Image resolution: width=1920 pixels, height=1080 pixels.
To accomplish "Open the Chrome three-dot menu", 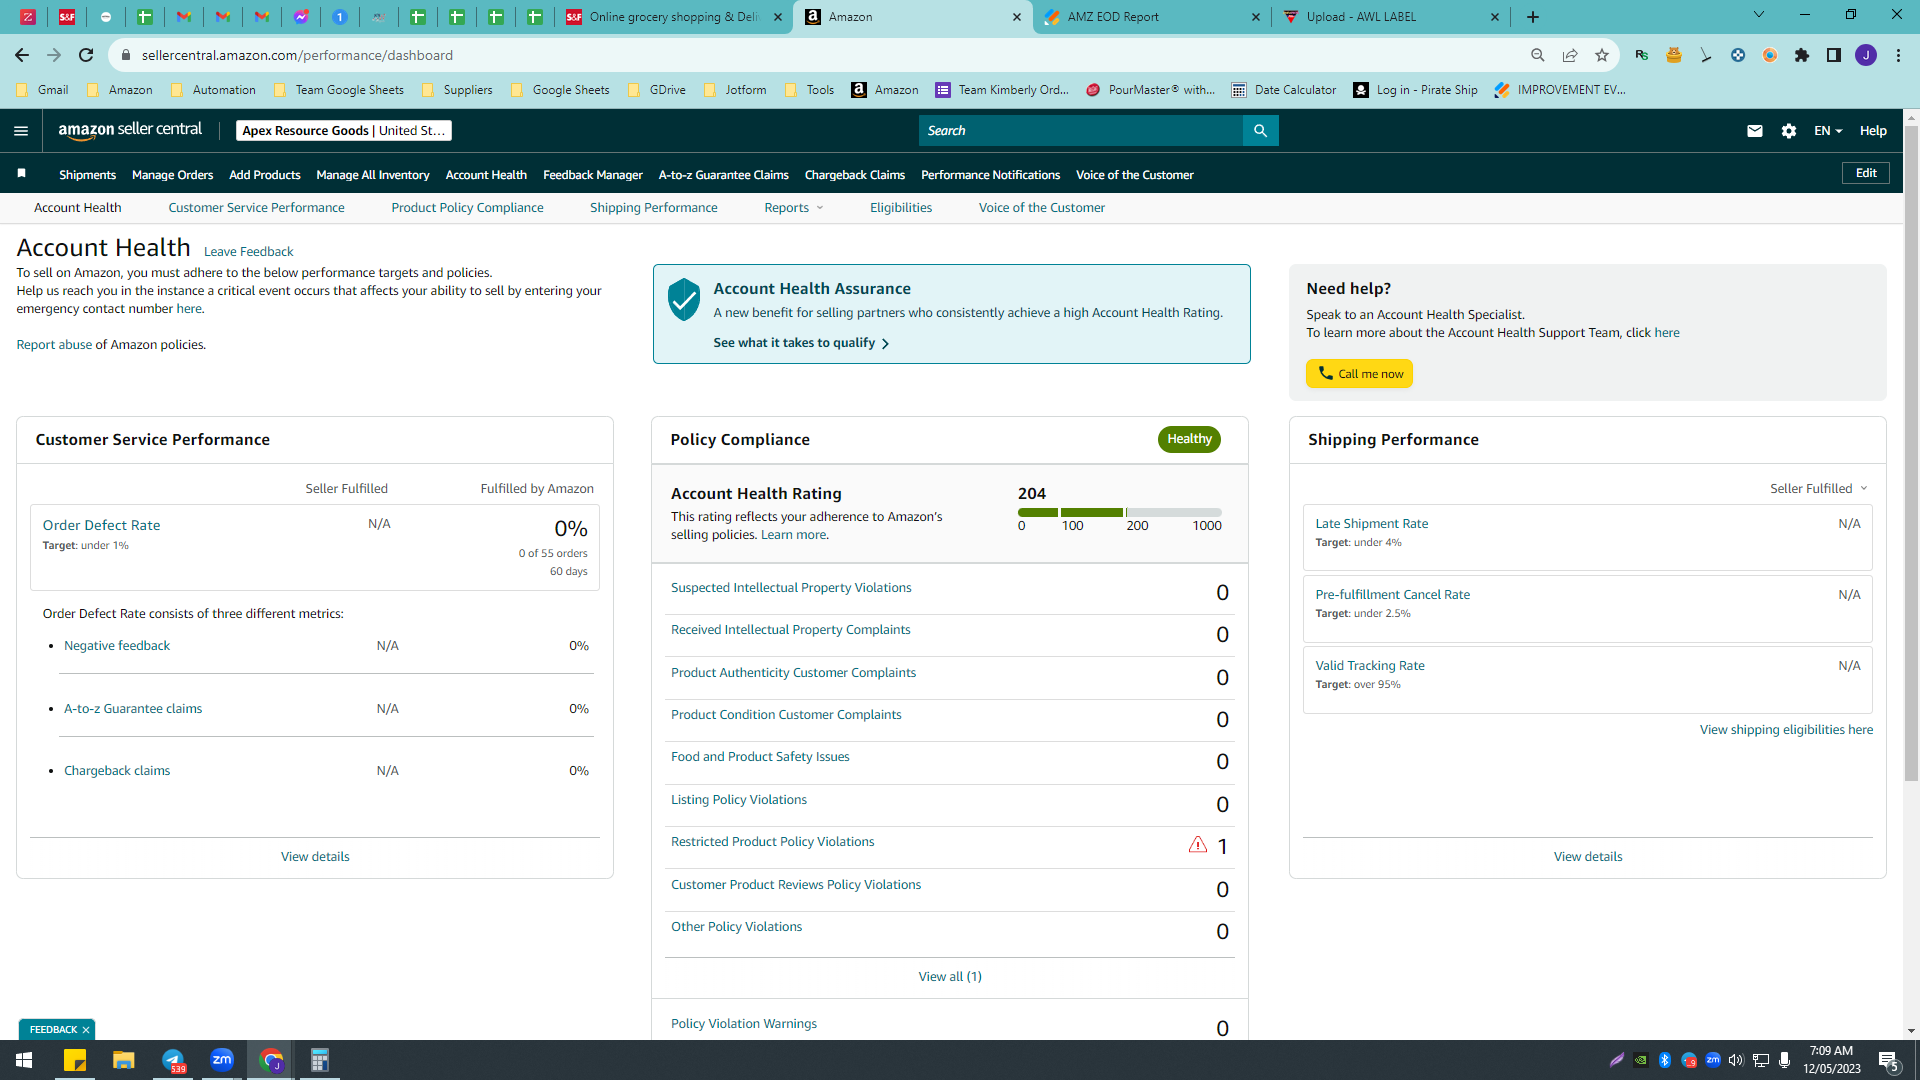I will coord(1898,55).
